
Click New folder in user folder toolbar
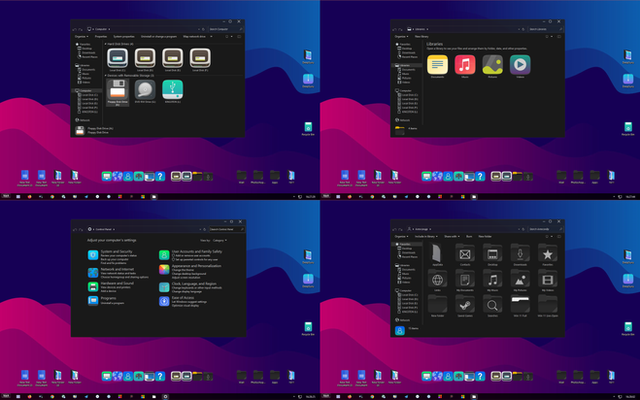(485, 236)
